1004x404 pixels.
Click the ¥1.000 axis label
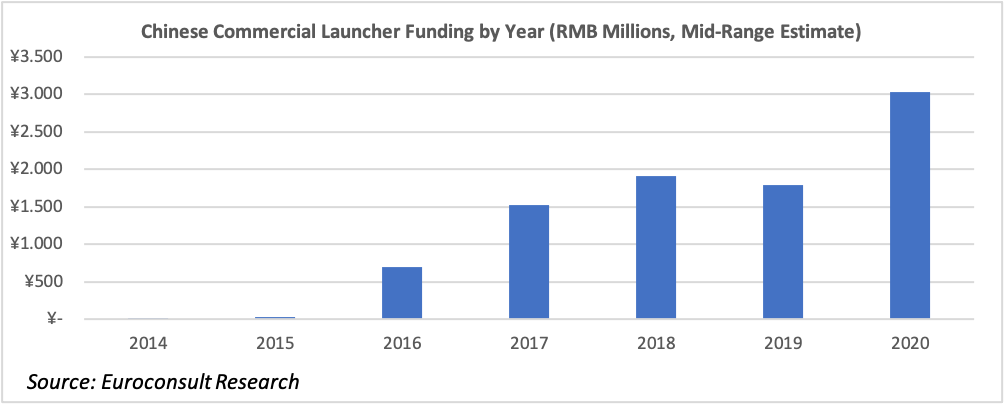[x=36, y=244]
